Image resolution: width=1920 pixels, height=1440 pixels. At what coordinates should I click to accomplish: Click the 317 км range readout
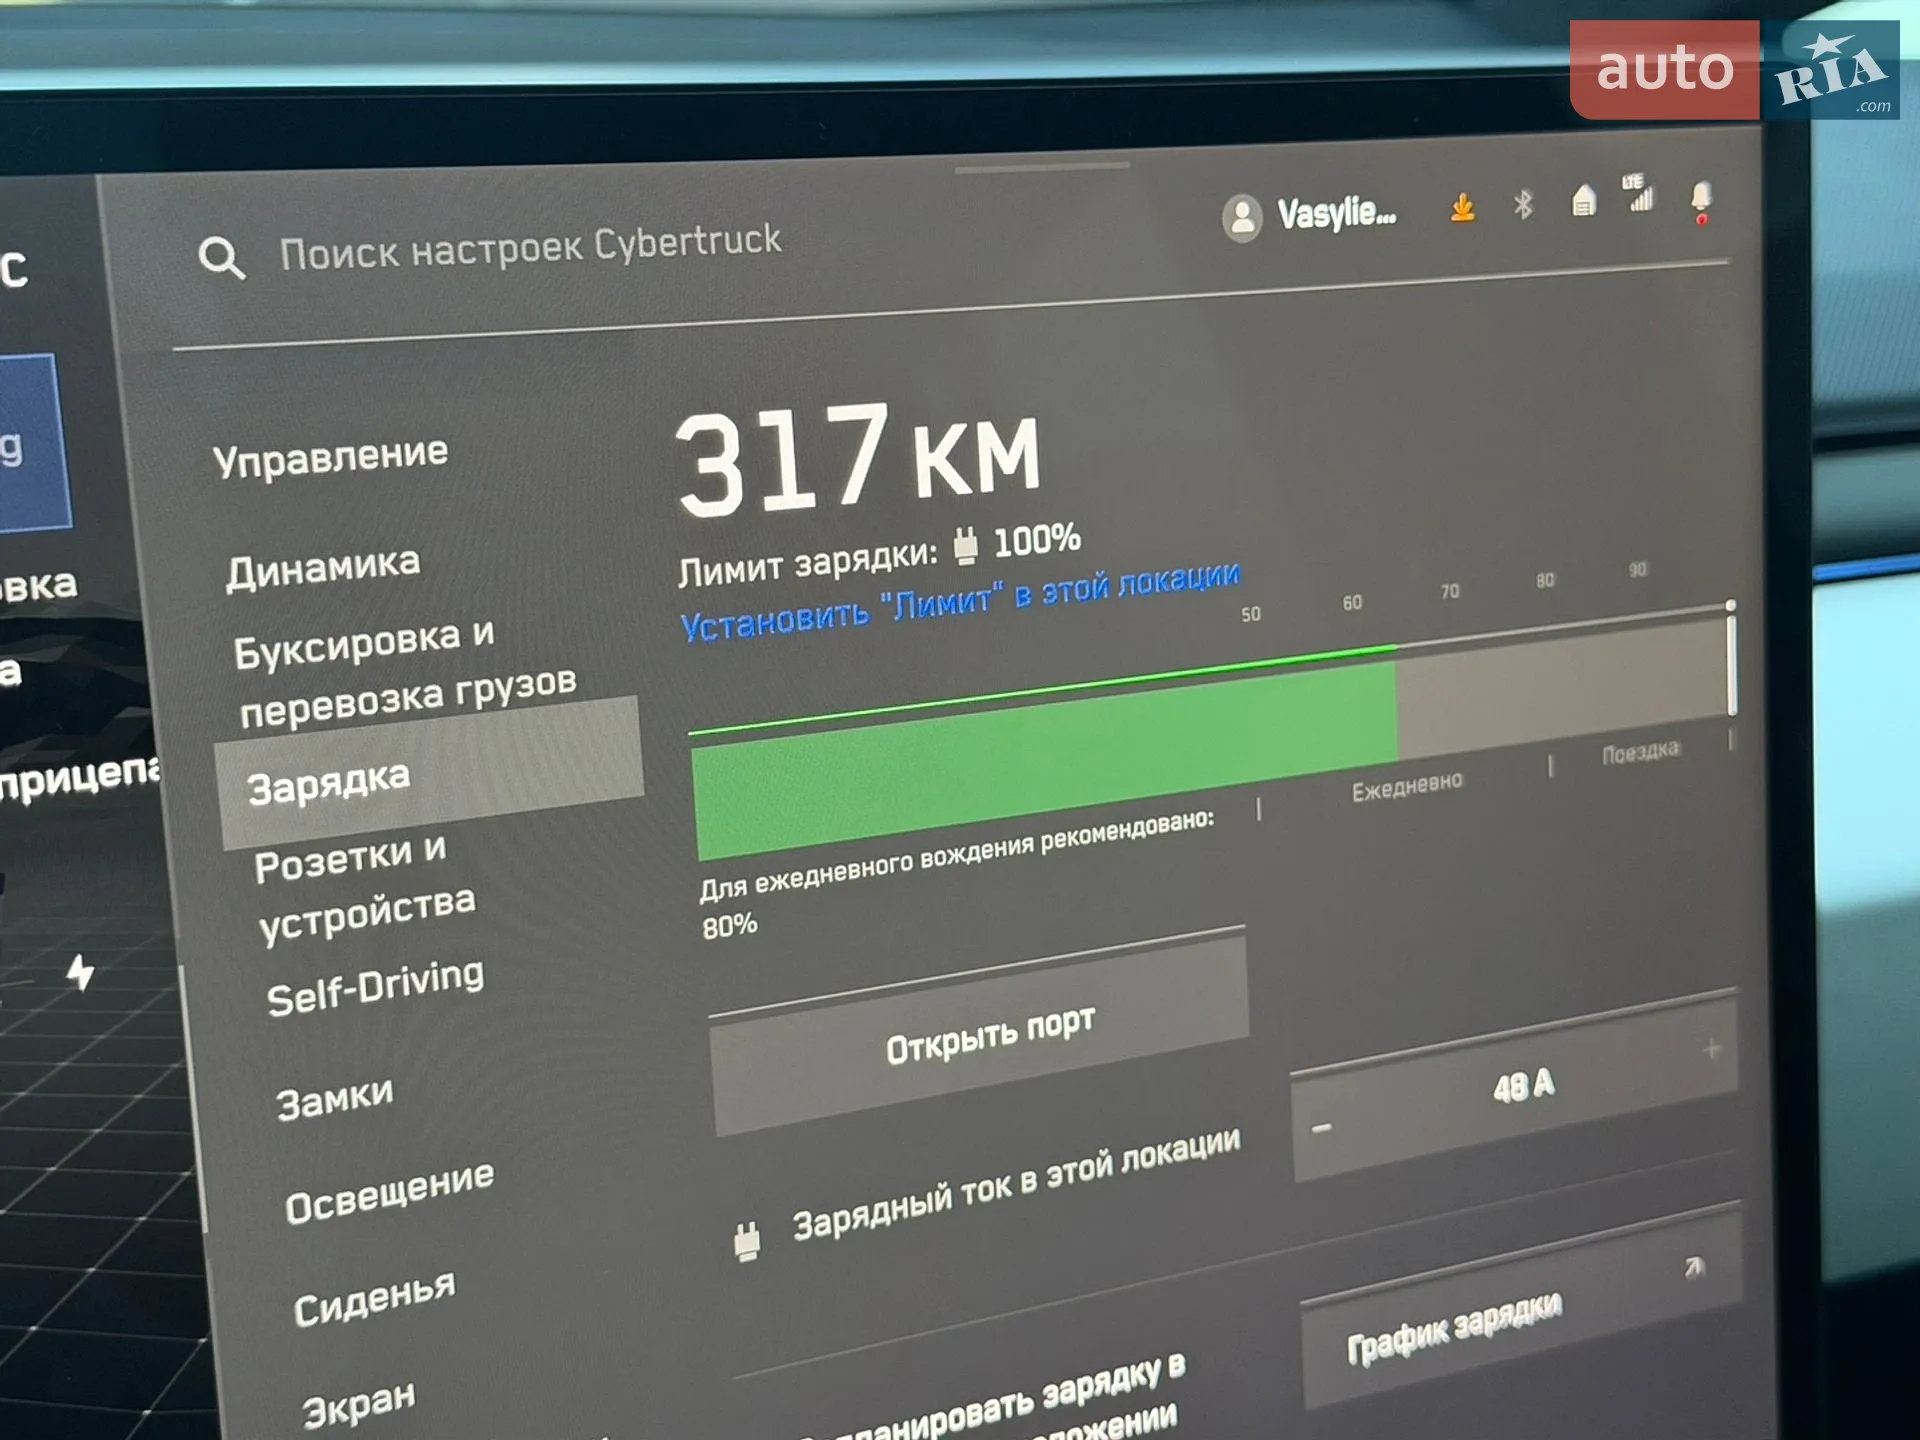859,460
